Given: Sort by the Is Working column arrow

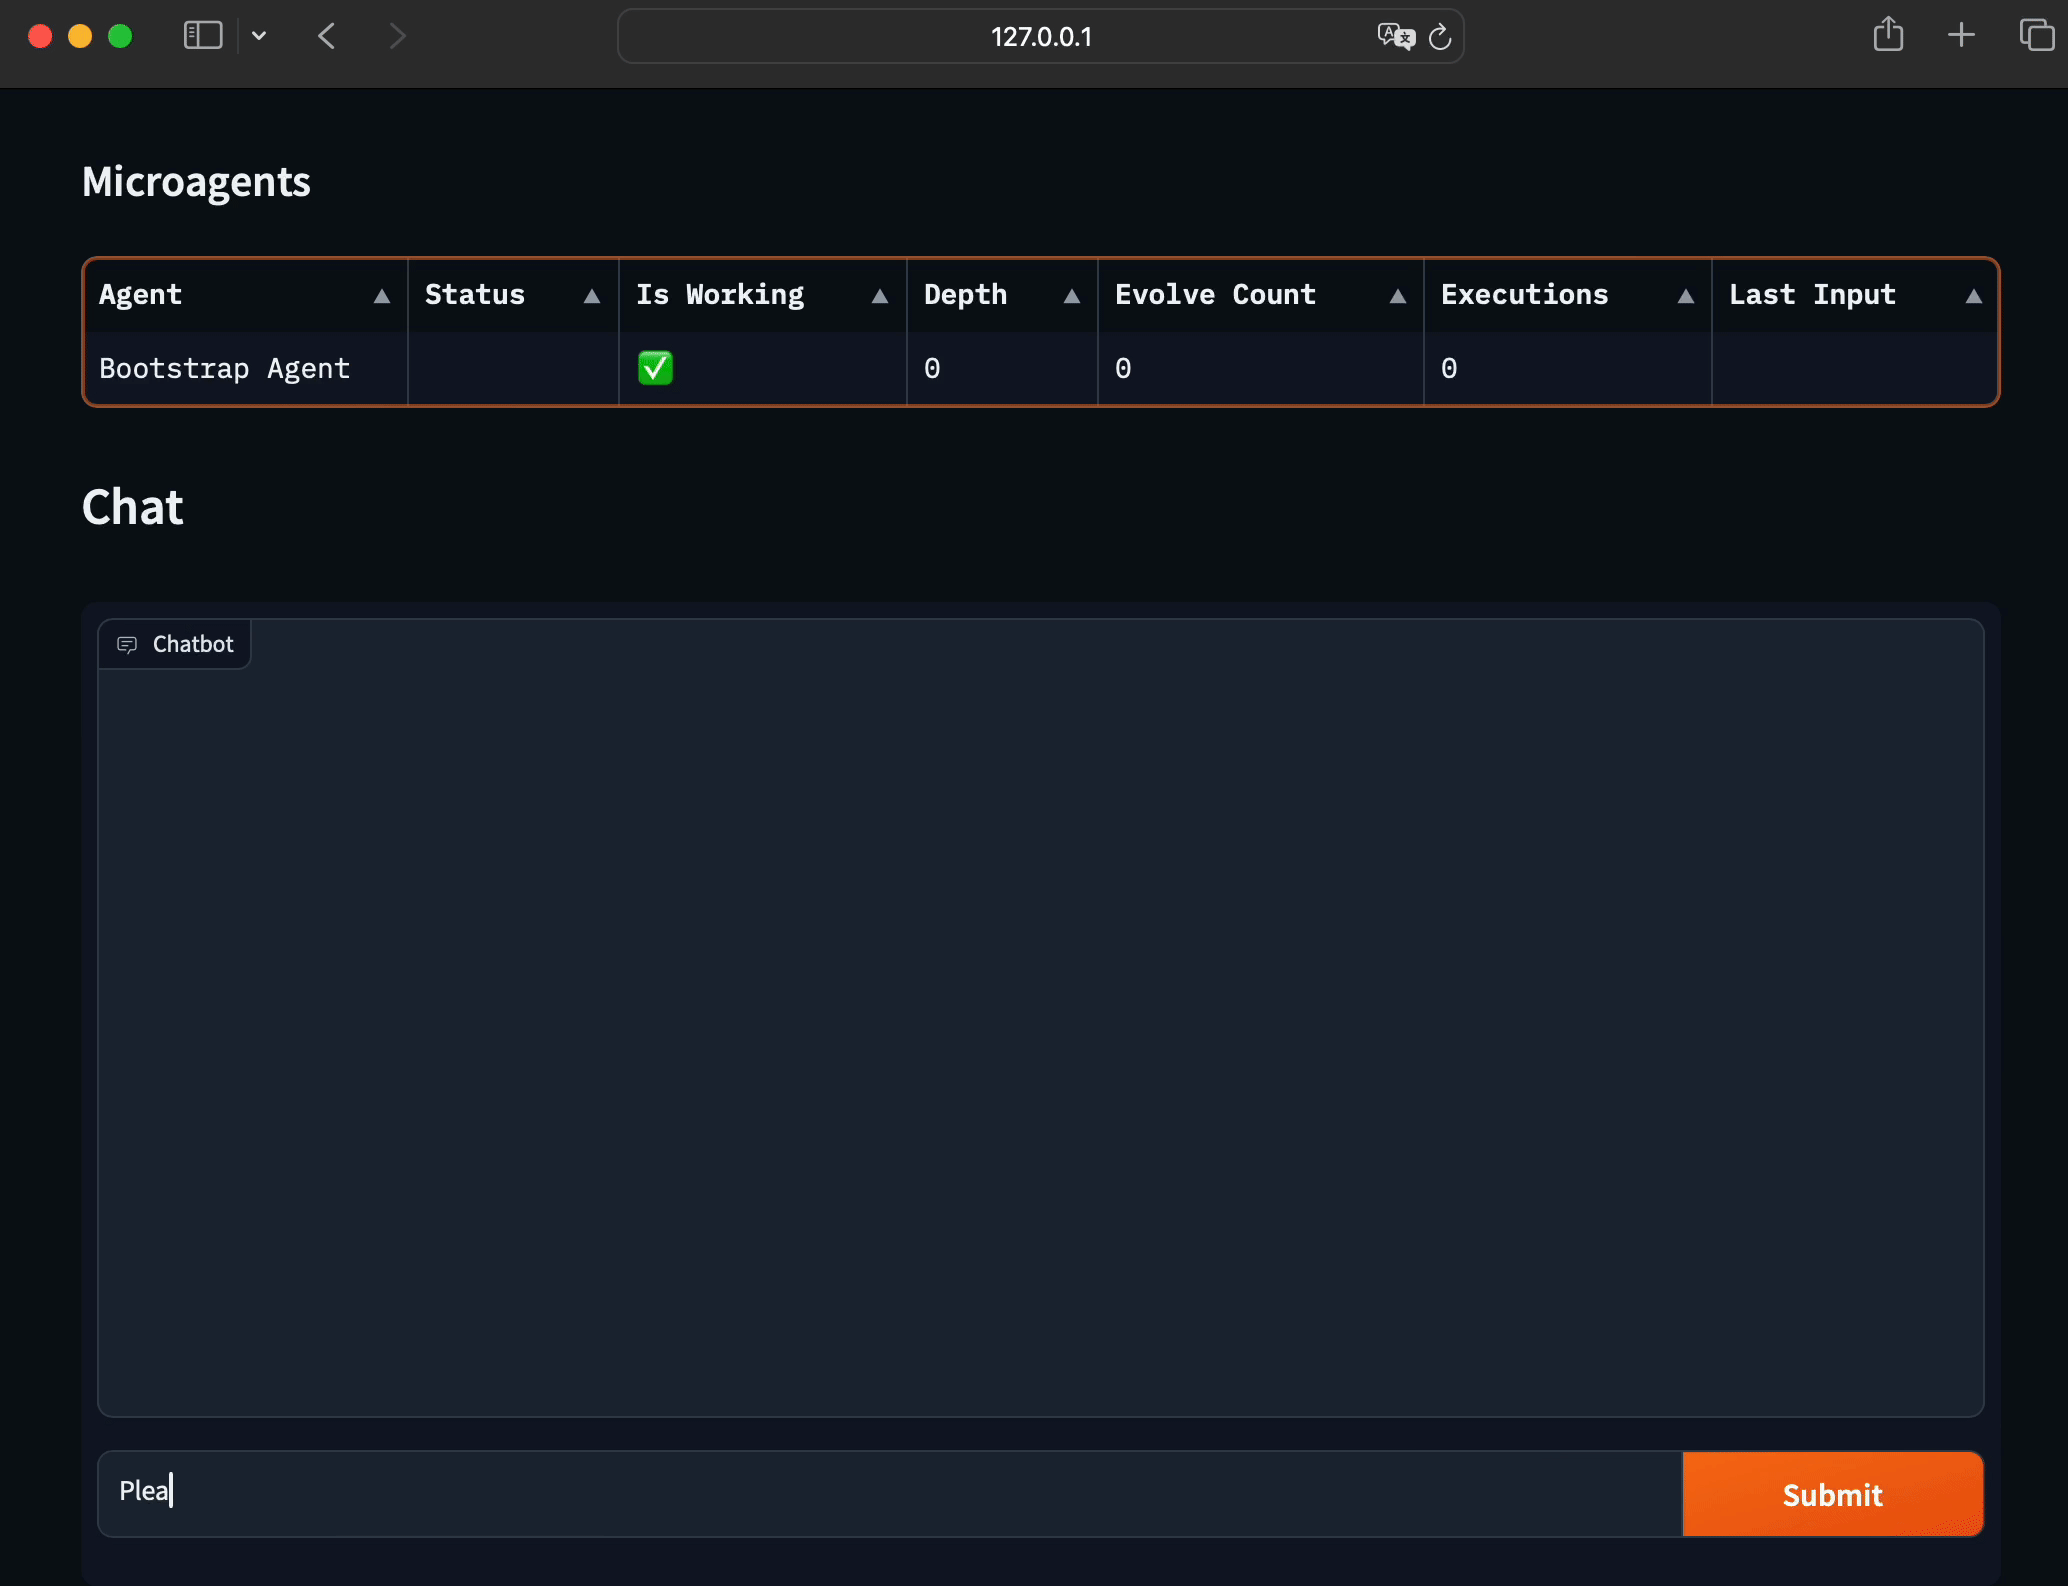Looking at the screenshot, I should tap(879, 296).
